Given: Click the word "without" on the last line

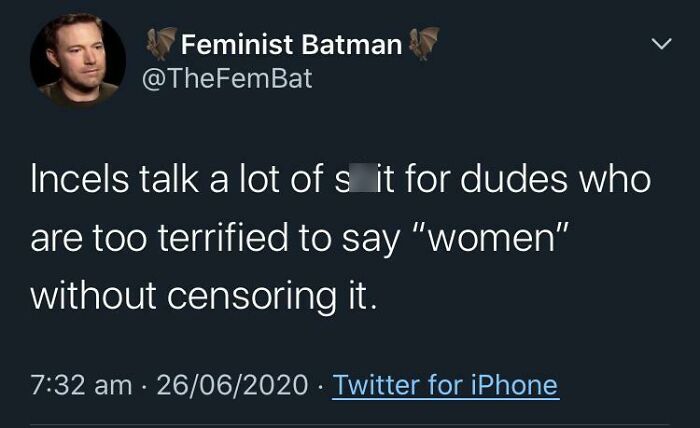Looking at the screenshot, I should [93, 296].
